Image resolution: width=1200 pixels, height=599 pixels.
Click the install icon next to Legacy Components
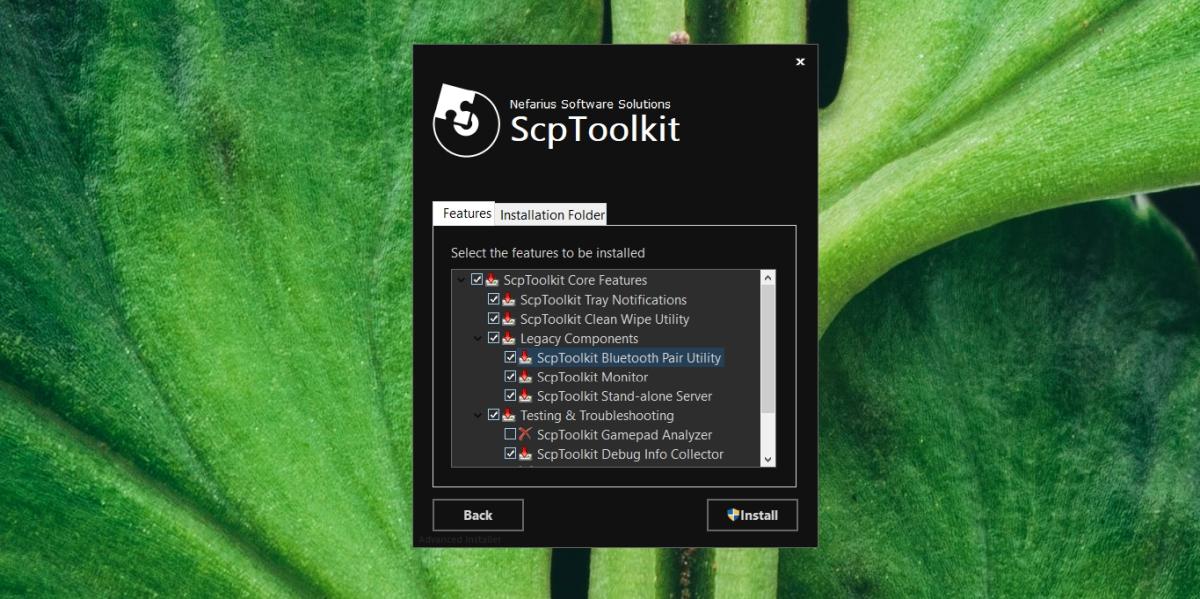pos(508,339)
